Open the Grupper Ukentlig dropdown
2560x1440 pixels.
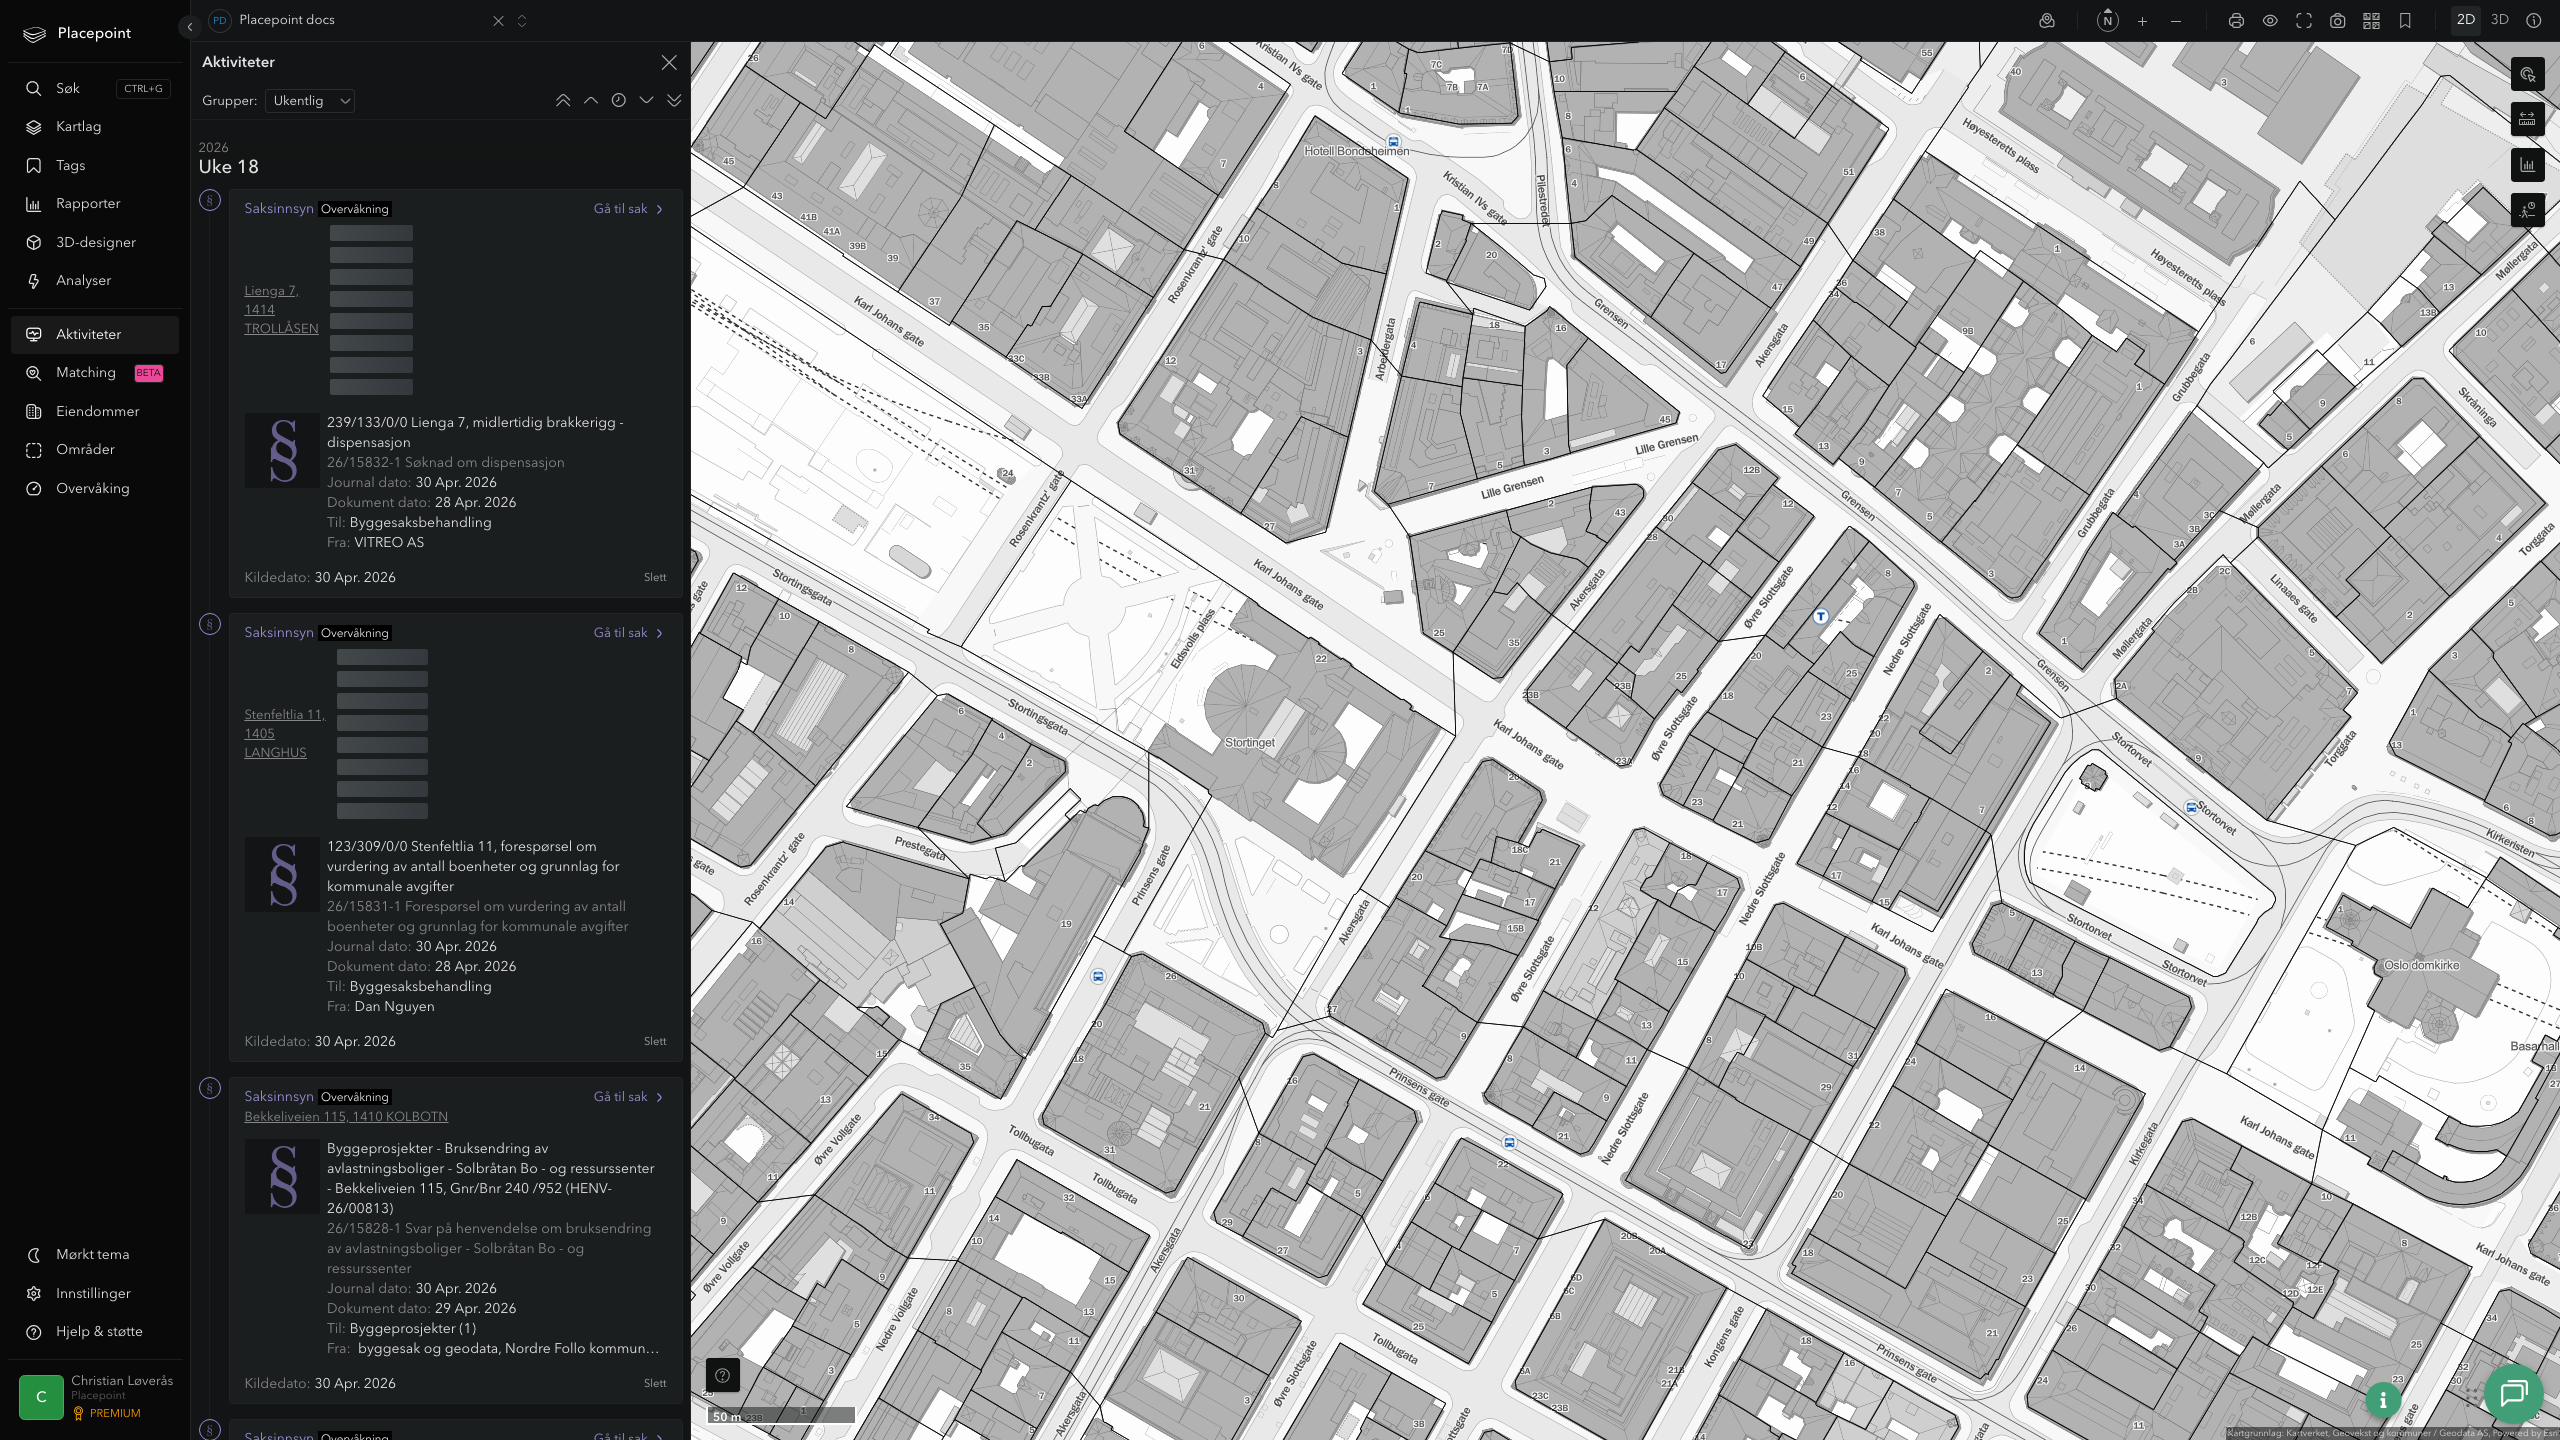[310, 101]
